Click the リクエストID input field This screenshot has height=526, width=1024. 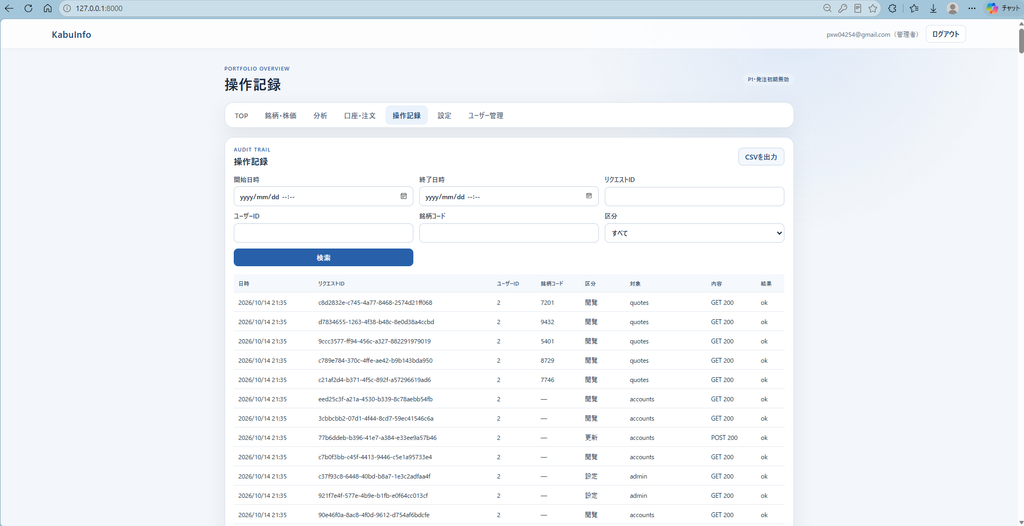pos(694,197)
